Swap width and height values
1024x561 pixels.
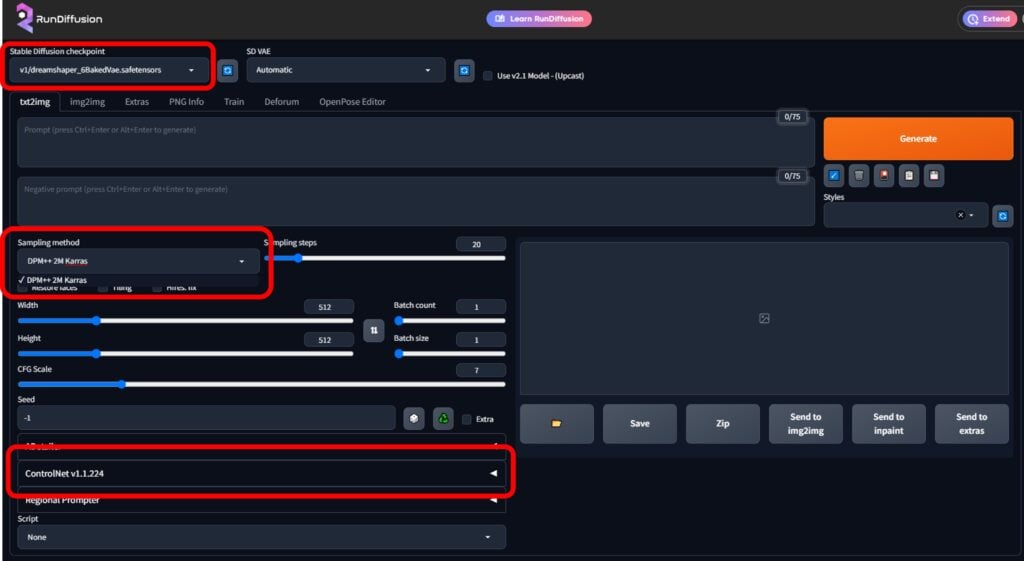click(374, 330)
